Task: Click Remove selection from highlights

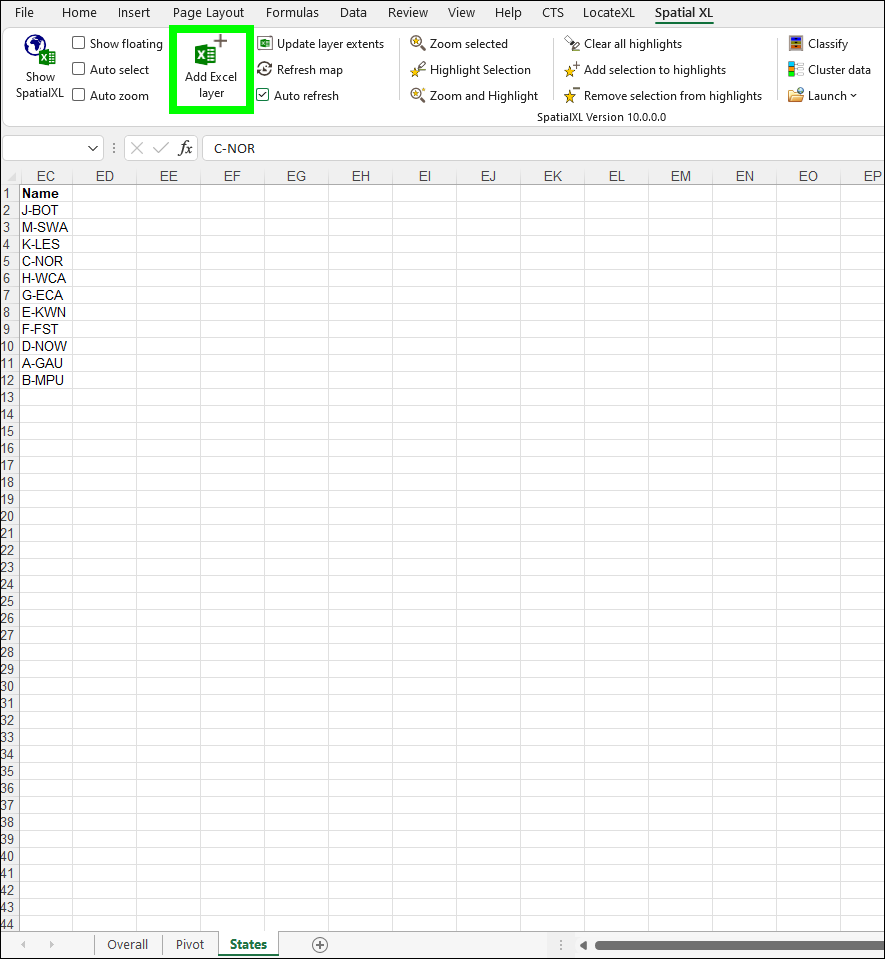Action: pyautogui.click(x=672, y=96)
